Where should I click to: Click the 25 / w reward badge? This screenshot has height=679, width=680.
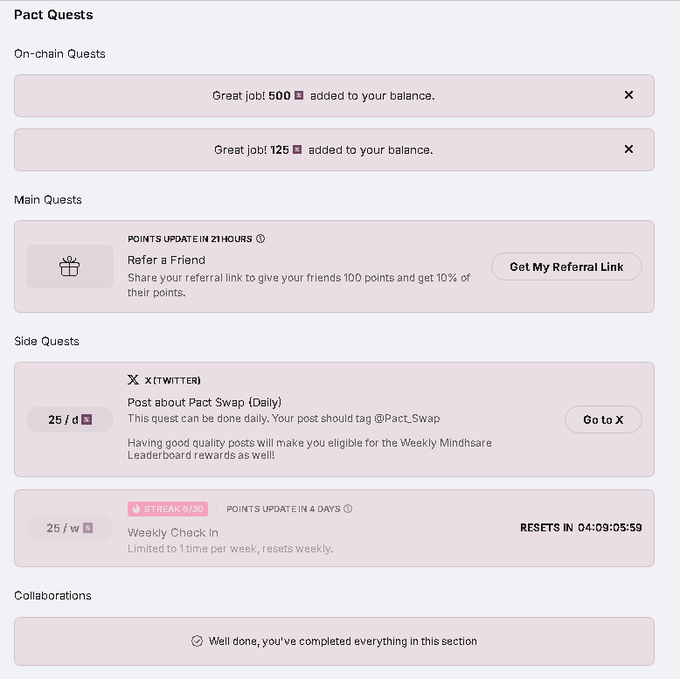[x=70, y=528]
